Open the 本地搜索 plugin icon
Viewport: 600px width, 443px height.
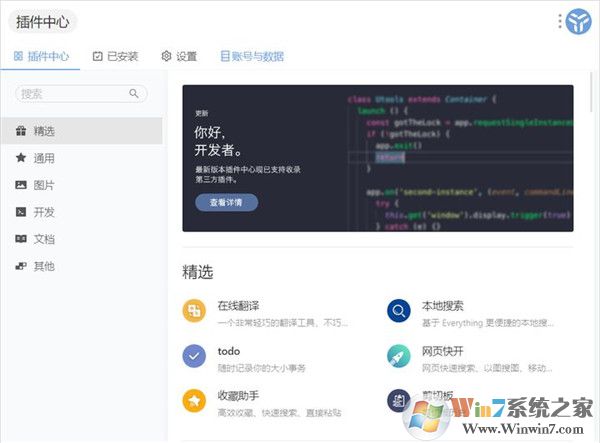(399, 311)
